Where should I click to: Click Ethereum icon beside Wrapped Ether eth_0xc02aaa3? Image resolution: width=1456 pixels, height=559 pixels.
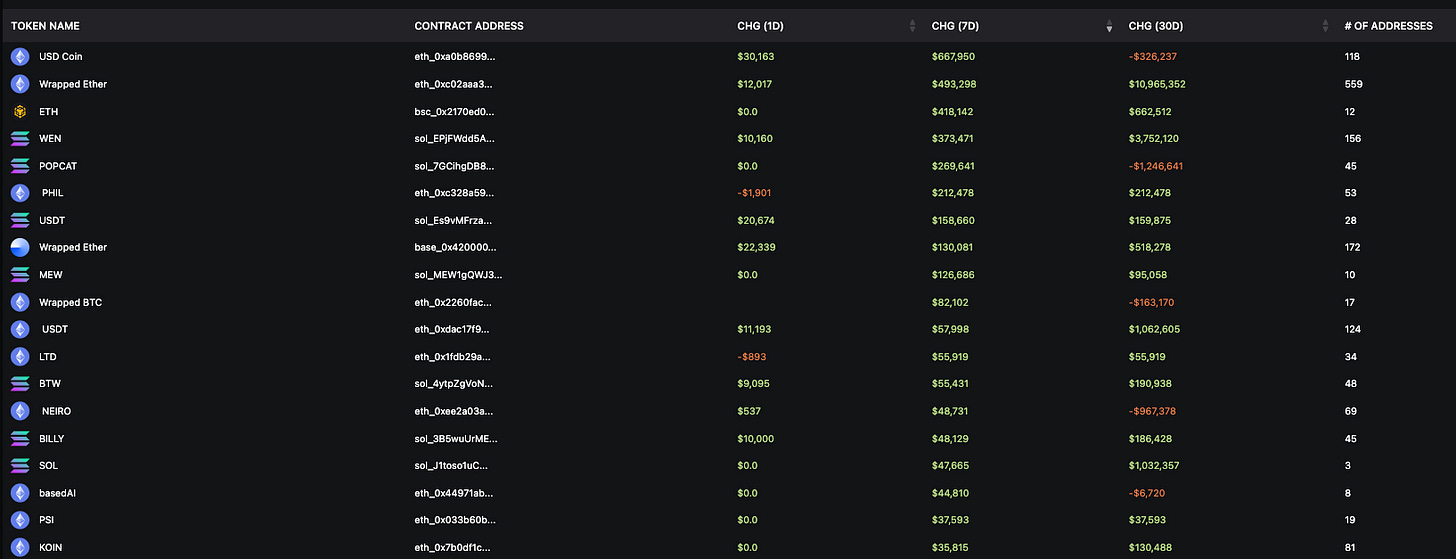click(19, 84)
